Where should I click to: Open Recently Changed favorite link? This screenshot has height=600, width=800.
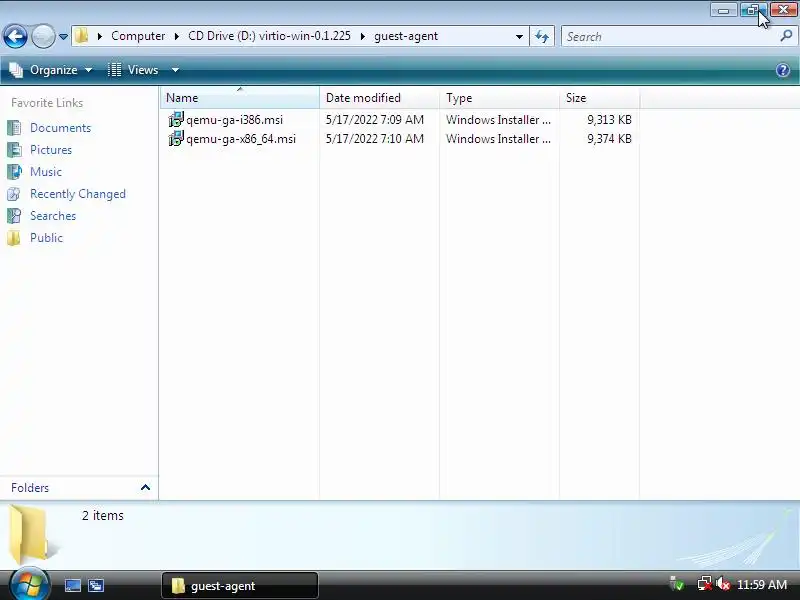click(78, 194)
